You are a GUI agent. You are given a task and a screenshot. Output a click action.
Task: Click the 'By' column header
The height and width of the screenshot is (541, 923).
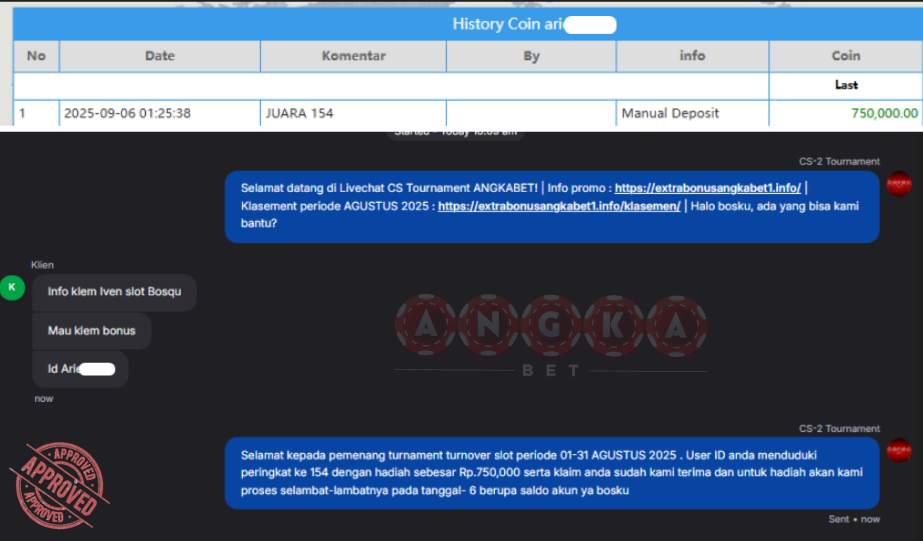531,56
